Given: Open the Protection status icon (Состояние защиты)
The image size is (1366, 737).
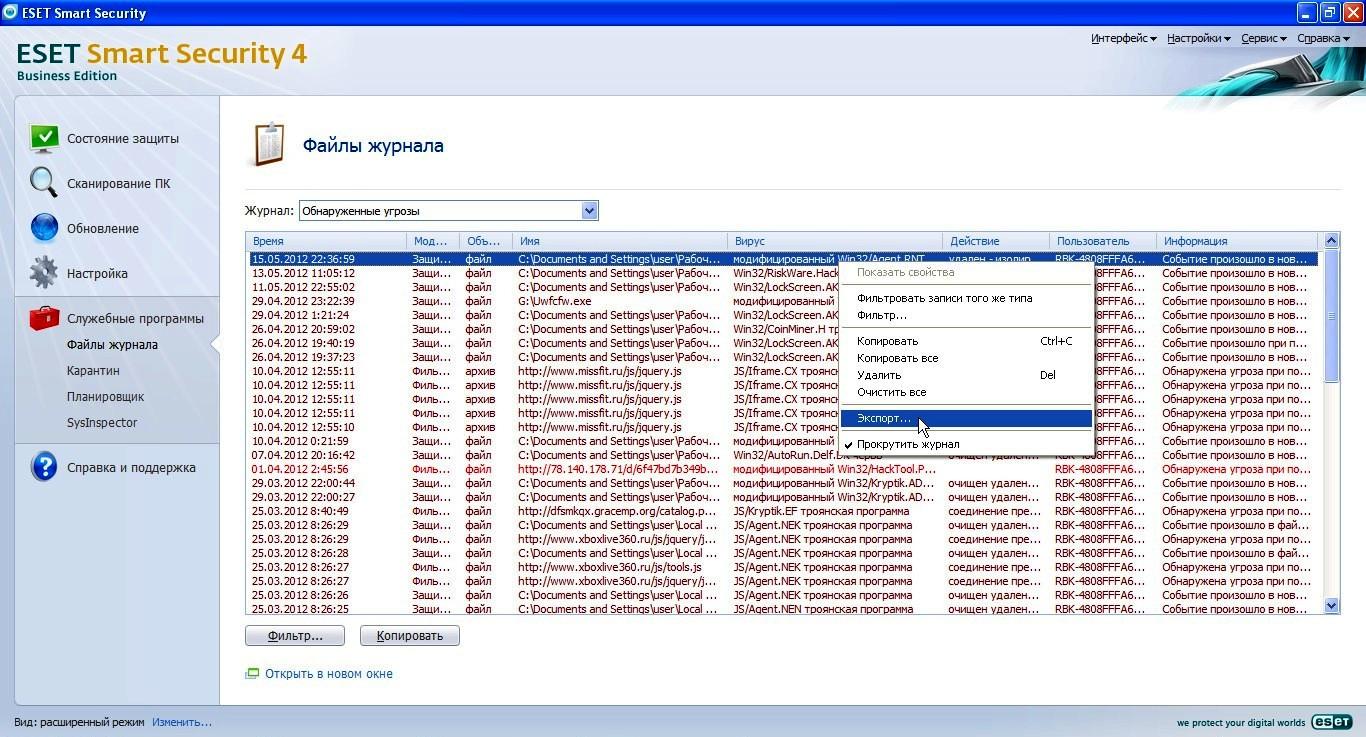Looking at the screenshot, I should click(44, 138).
